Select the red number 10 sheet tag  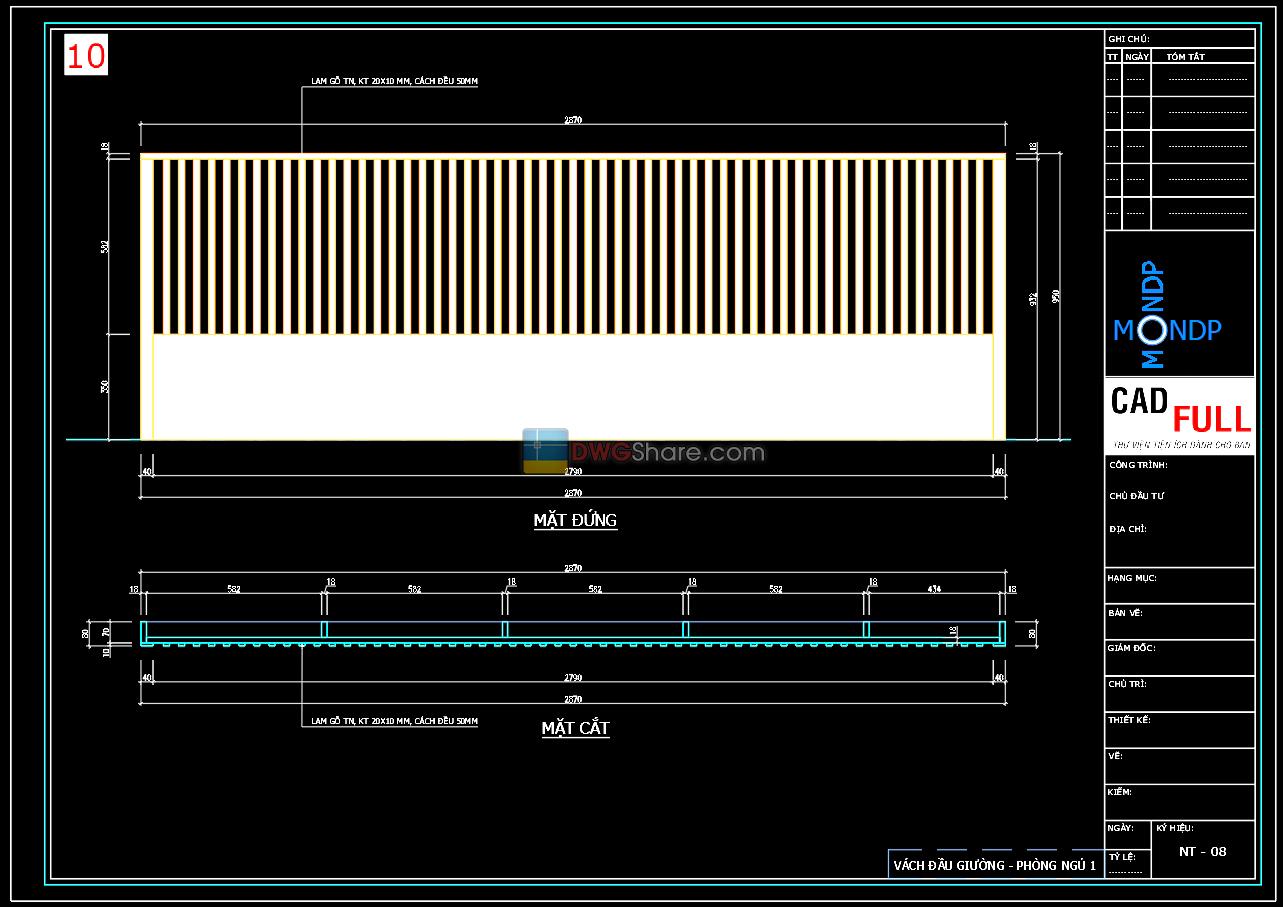pyautogui.click(x=86, y=56)
